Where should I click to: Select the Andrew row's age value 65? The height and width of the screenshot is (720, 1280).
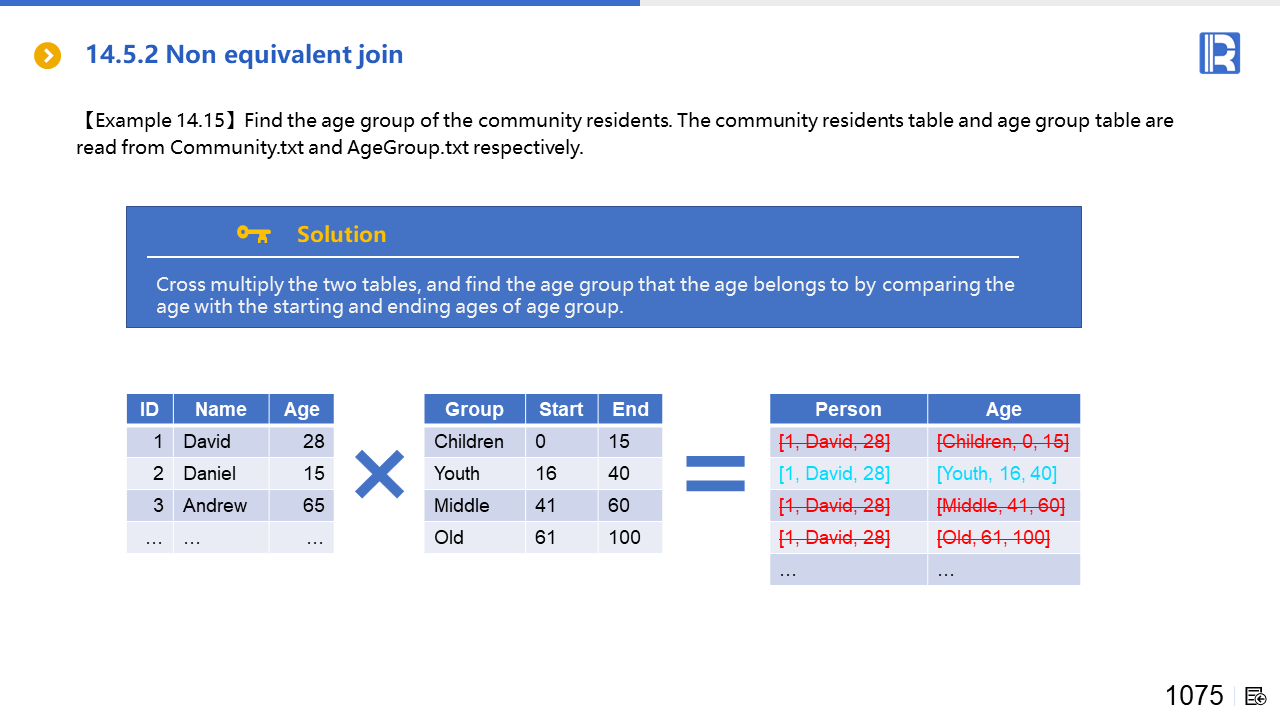point(313,505)
